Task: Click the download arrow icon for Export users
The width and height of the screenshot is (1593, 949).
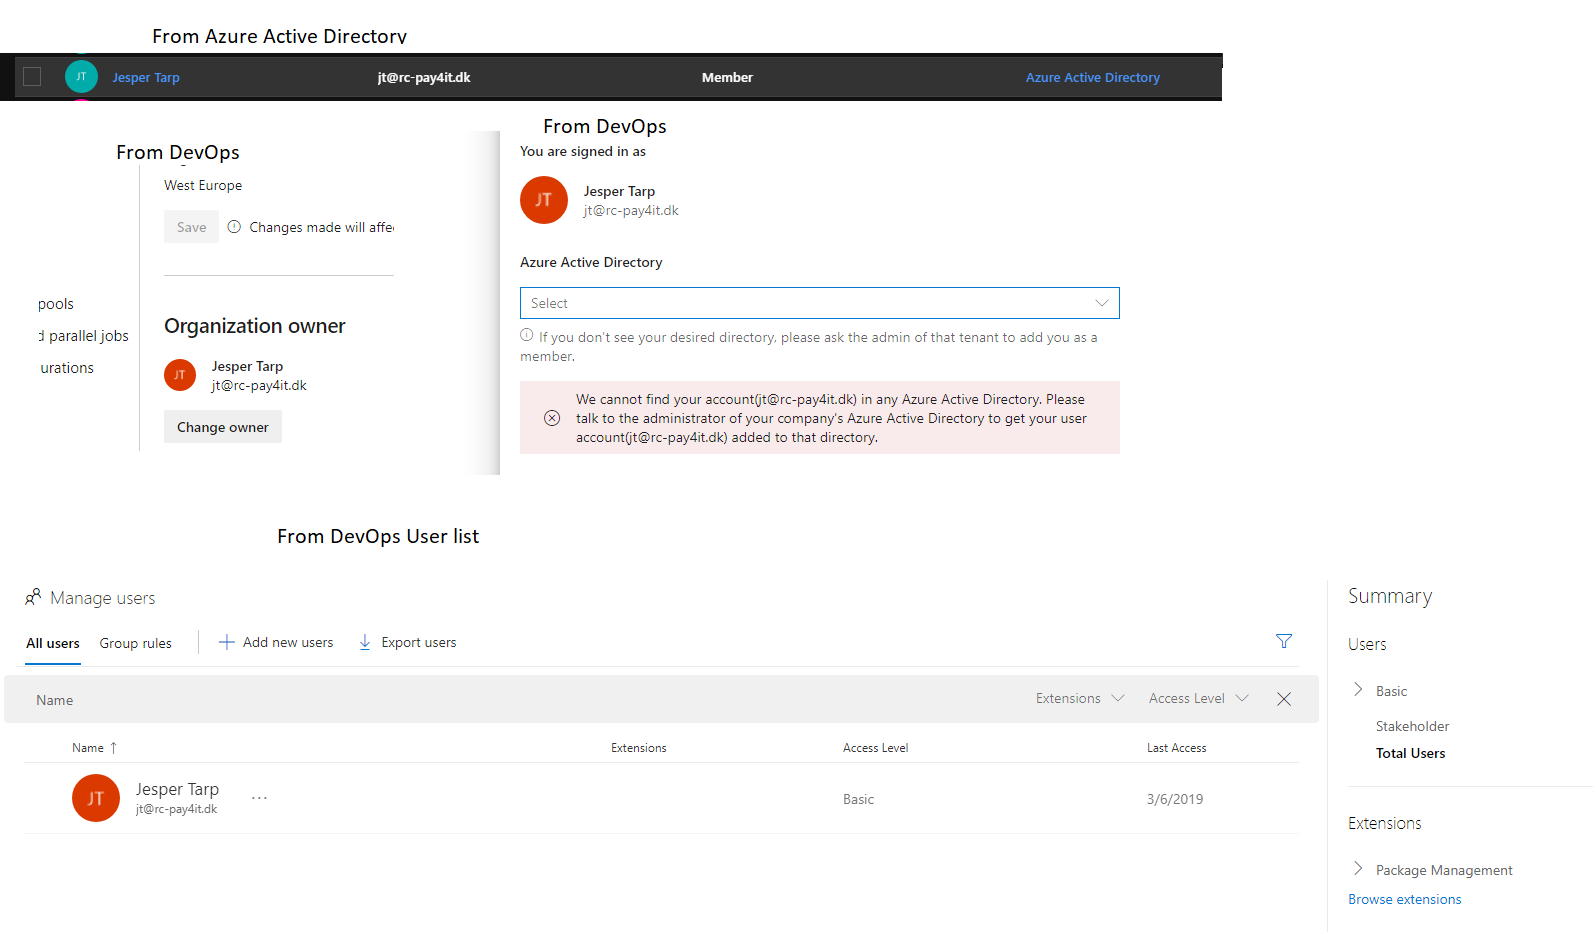Action: point(365,642)
